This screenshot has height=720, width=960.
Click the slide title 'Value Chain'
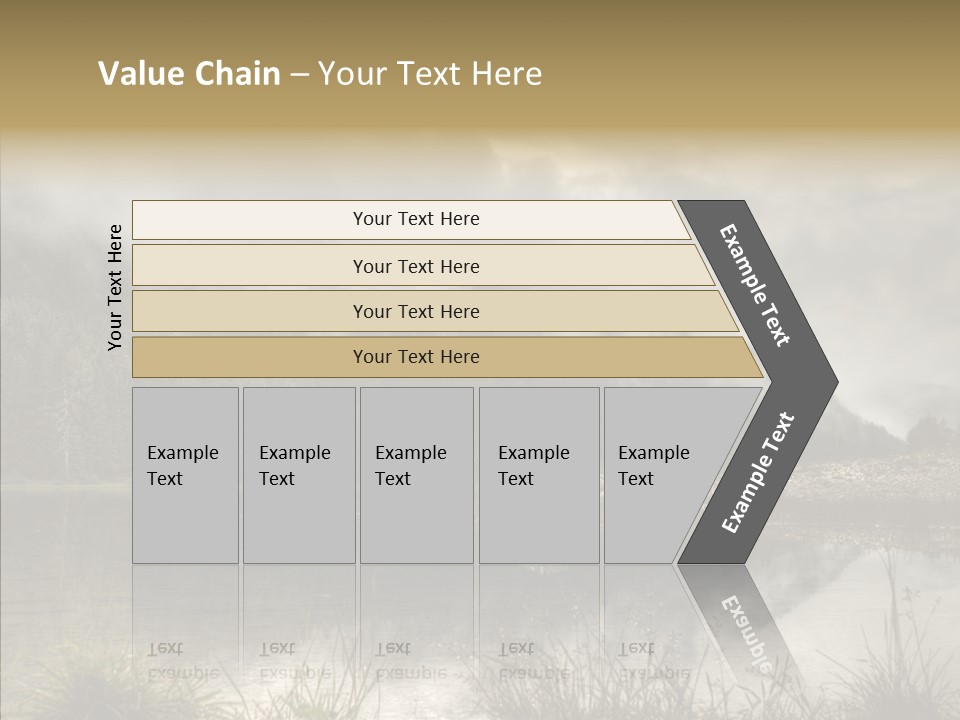189,74
